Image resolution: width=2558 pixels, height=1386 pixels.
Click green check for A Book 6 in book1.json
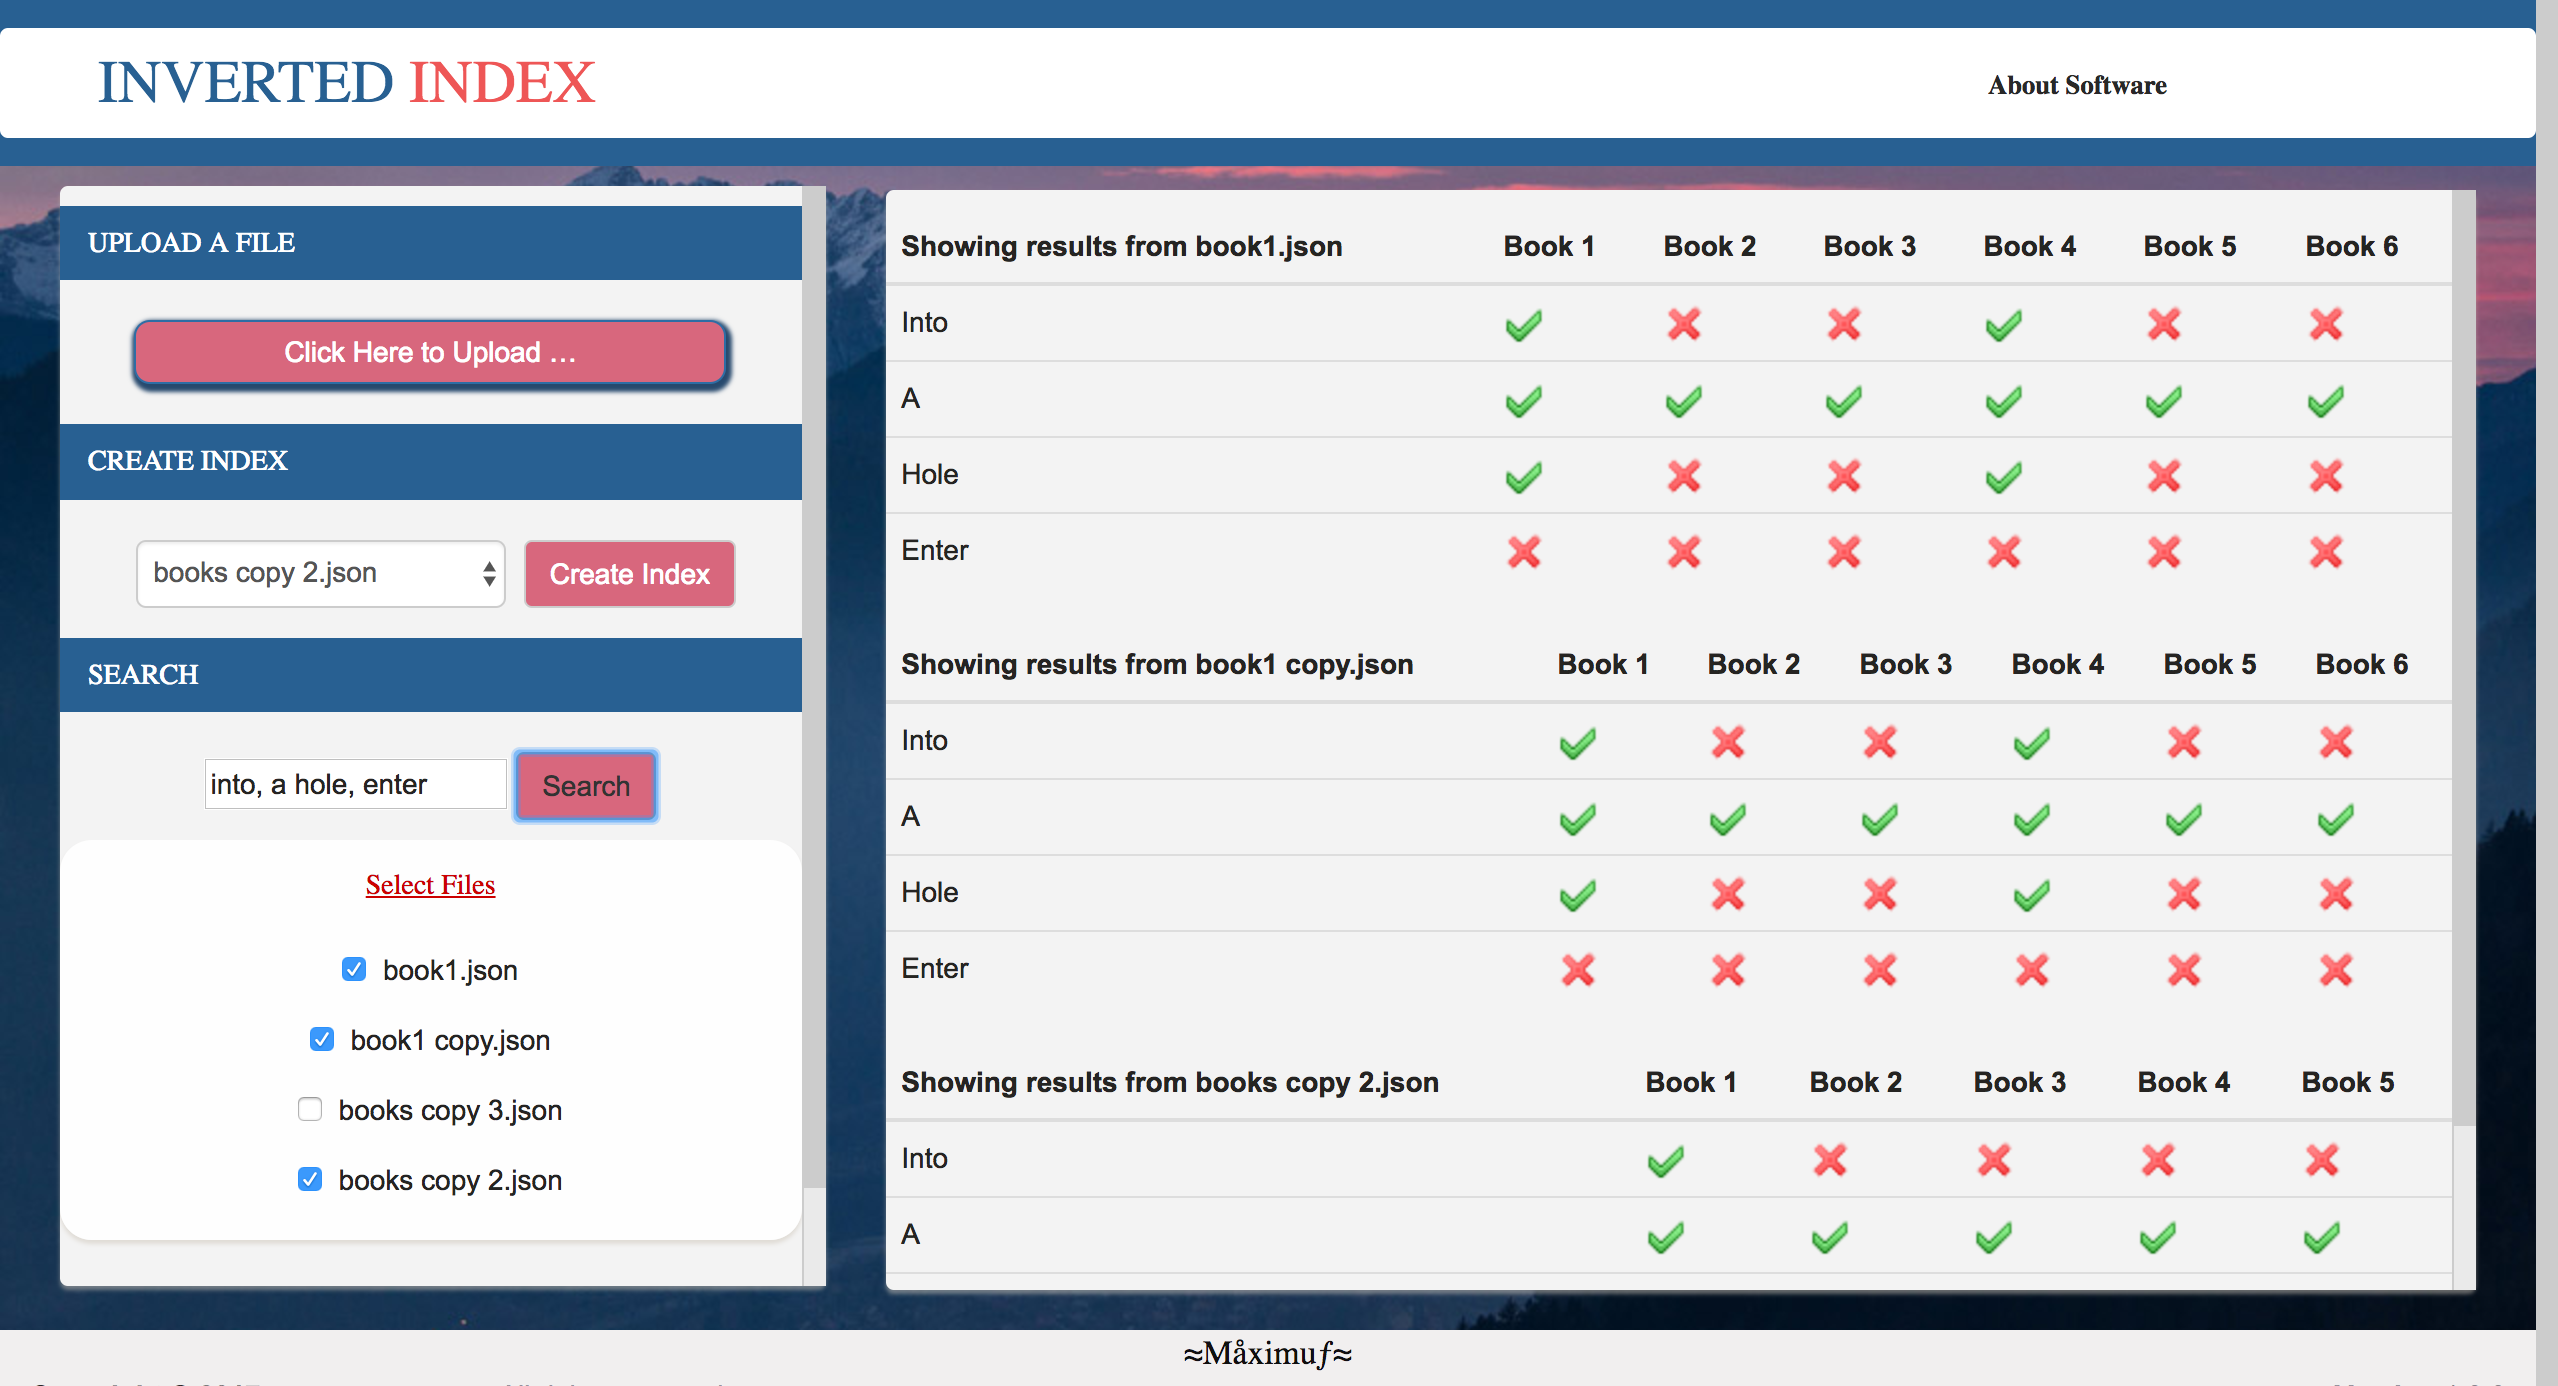(x=2325, y=402)
